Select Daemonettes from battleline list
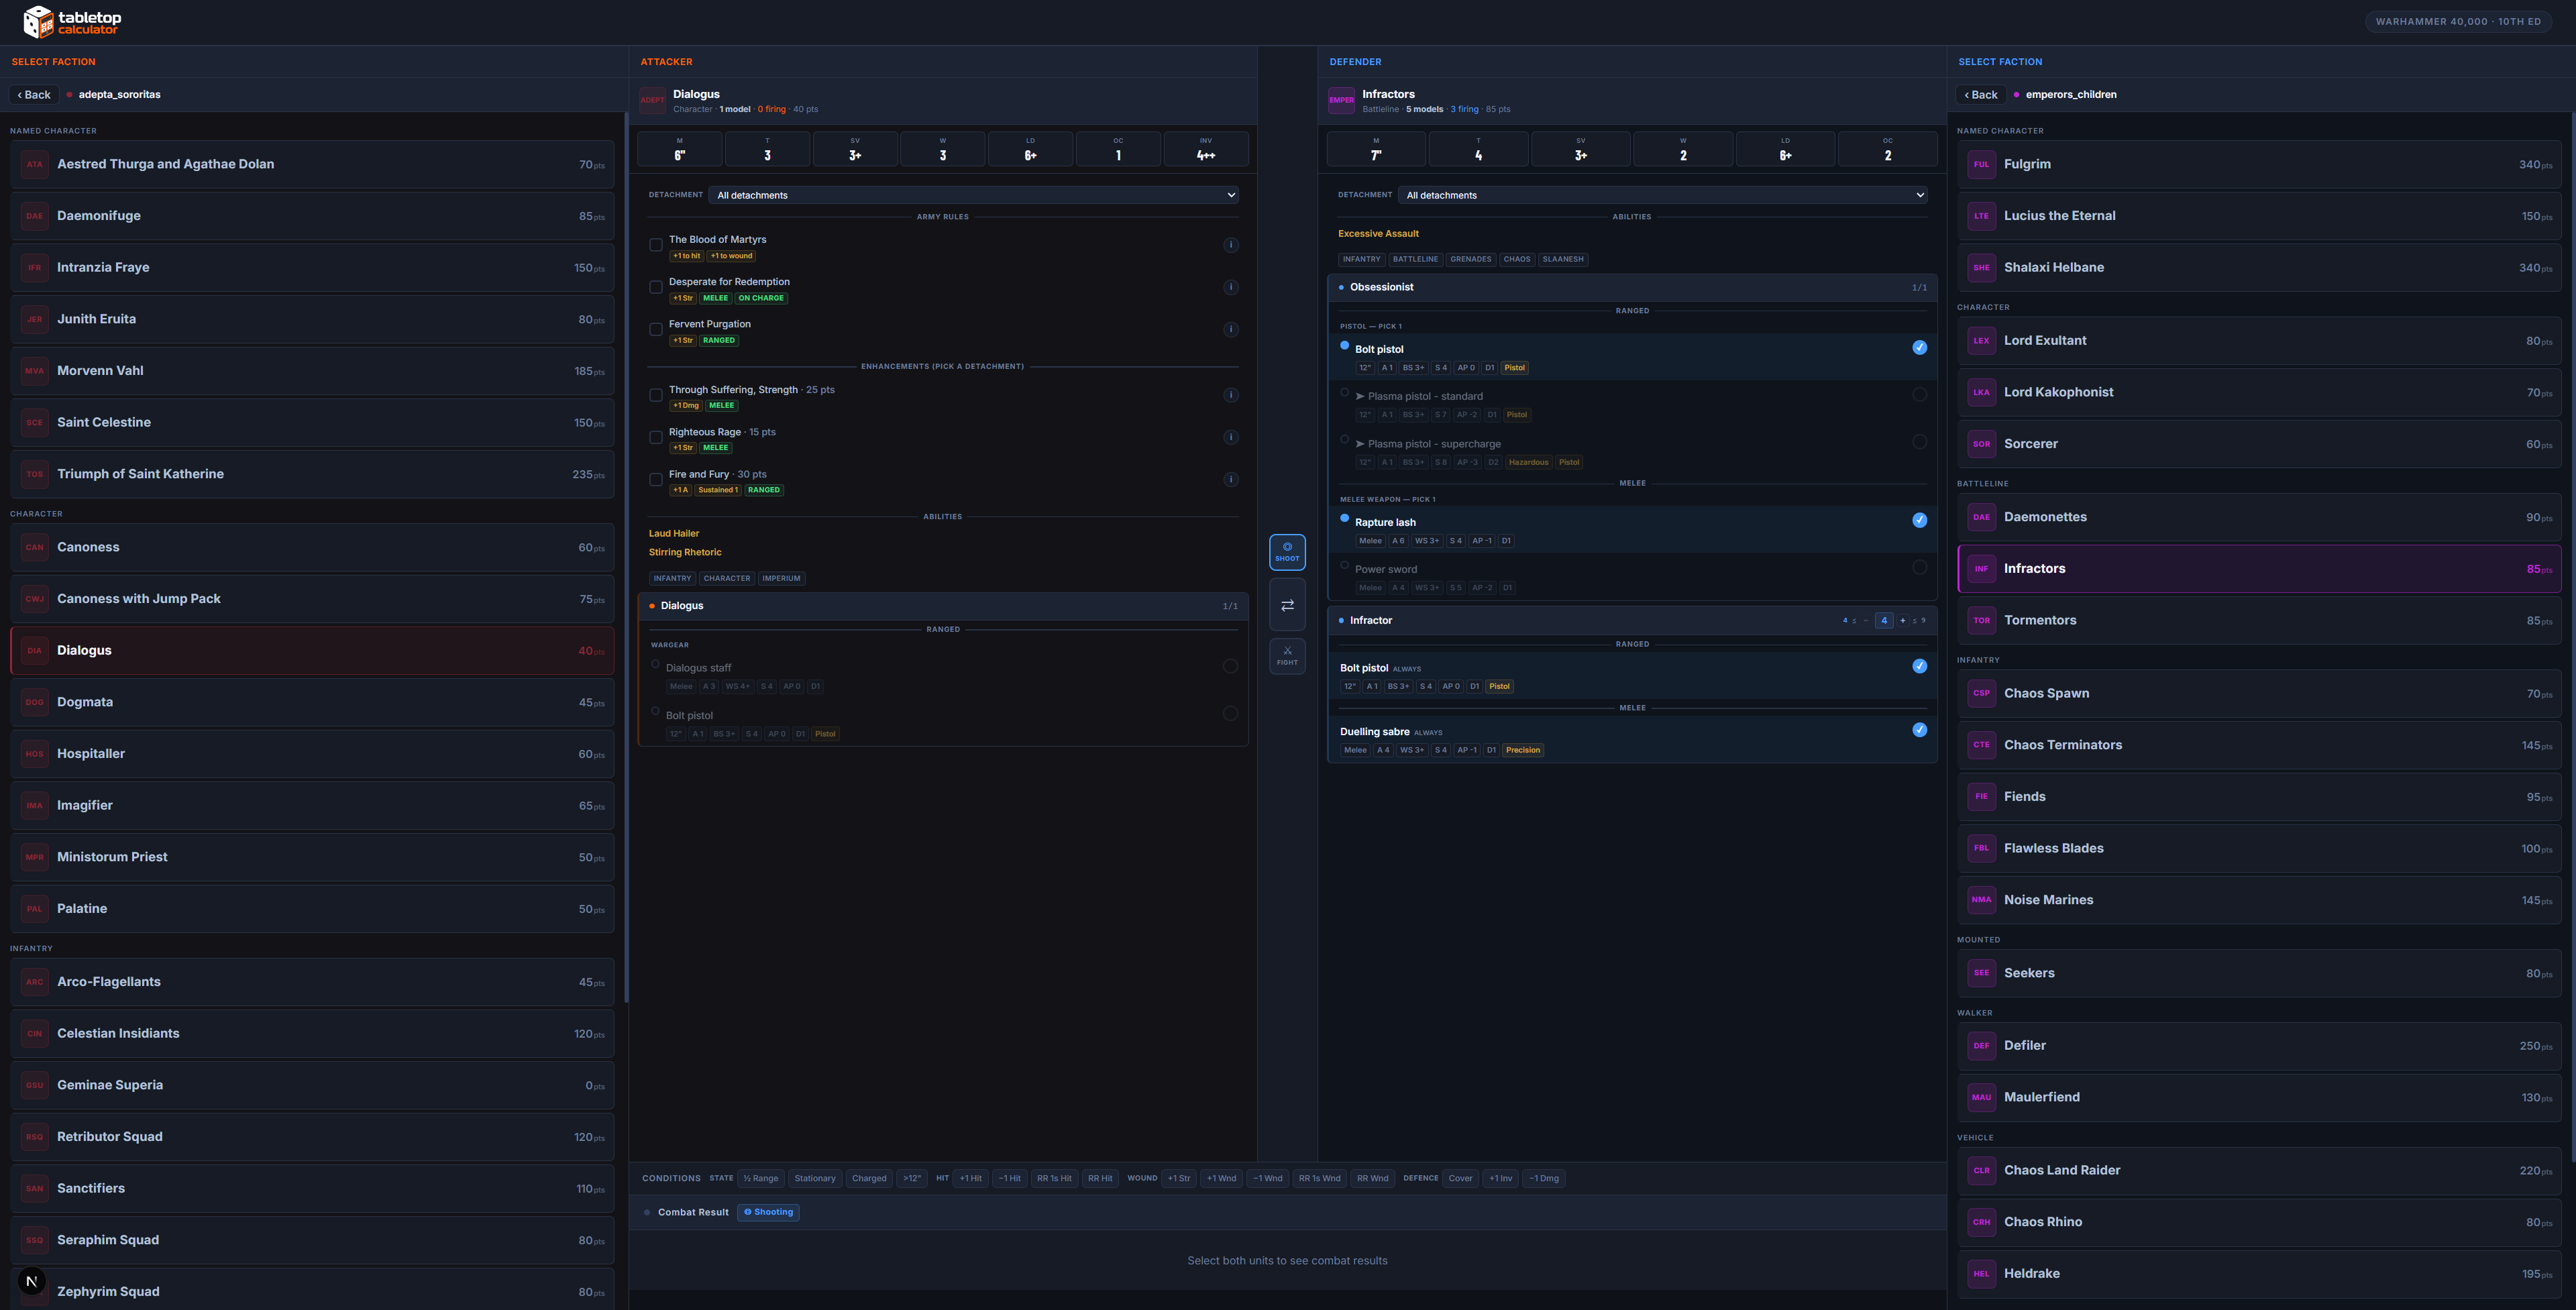The image size is (2576, 1310). (2259, 517)
